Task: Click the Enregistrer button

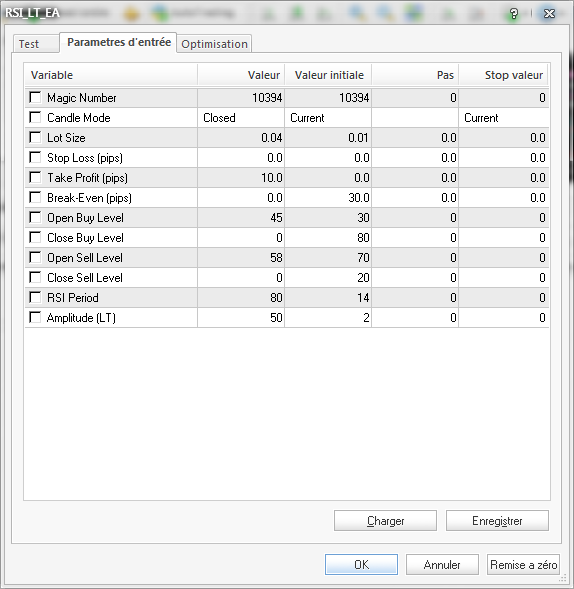Action: coord(497,521)
